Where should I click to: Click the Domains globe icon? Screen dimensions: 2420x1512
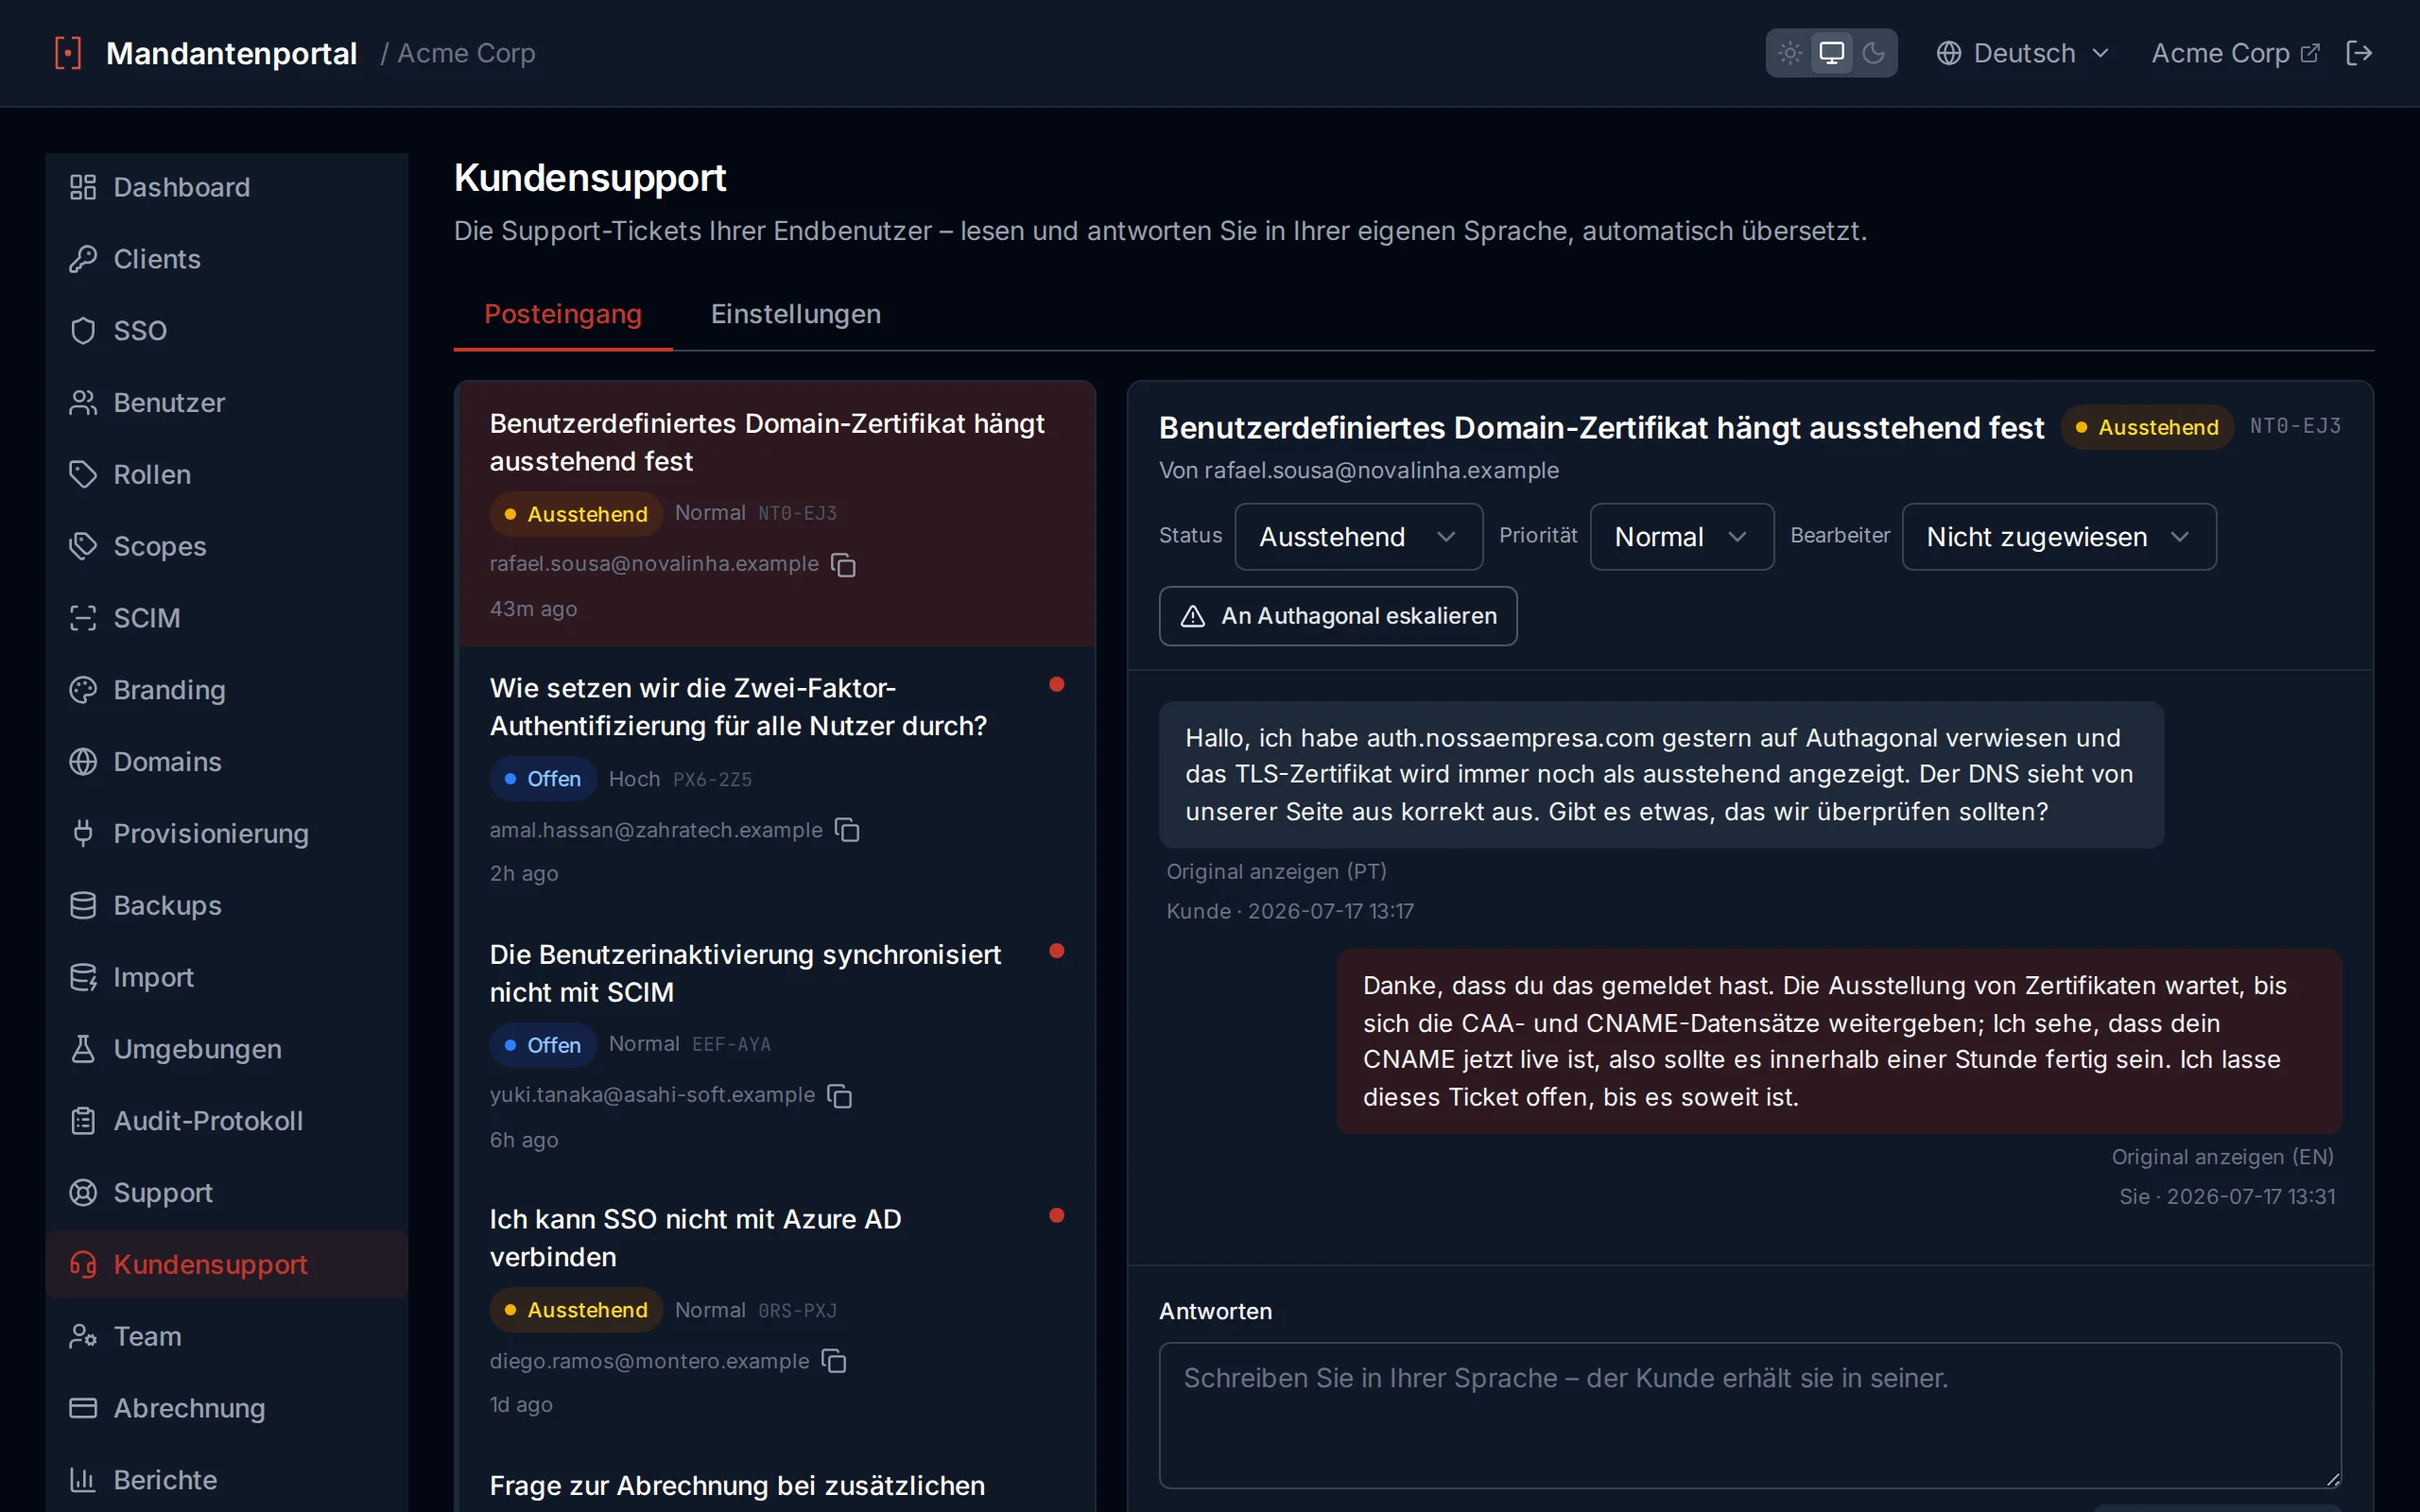[83, 762]
